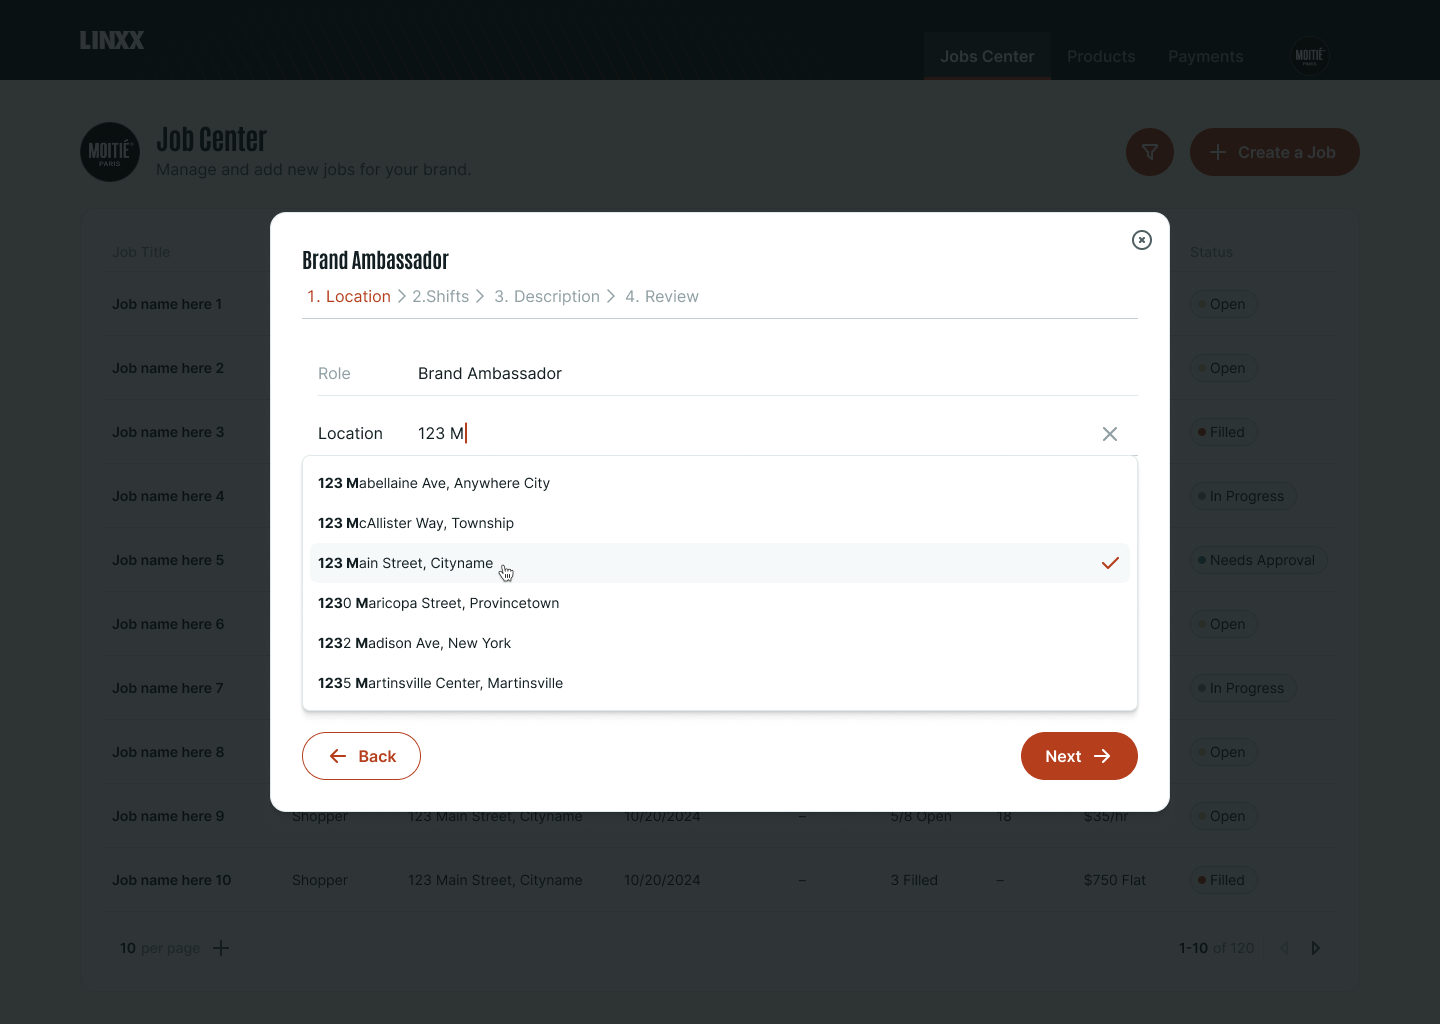This screenshot has height=1024, width=1440.
Task: Click the filter funnel icon button
Action: tap(1150, 152)
